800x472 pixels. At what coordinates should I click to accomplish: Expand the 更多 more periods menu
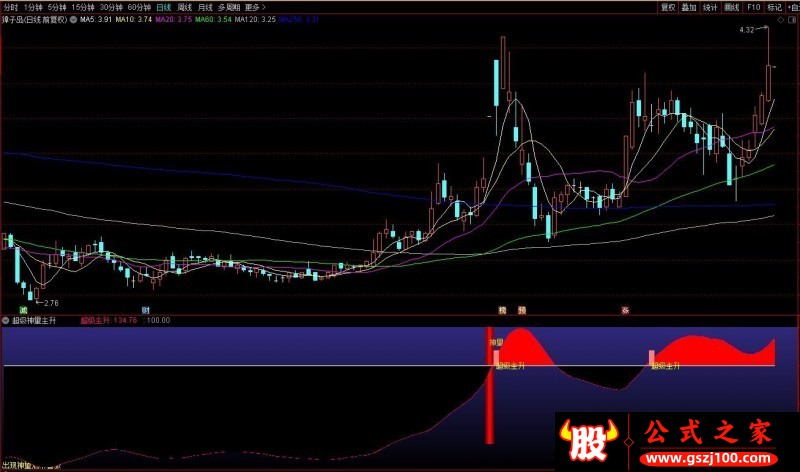pos(255,7)
